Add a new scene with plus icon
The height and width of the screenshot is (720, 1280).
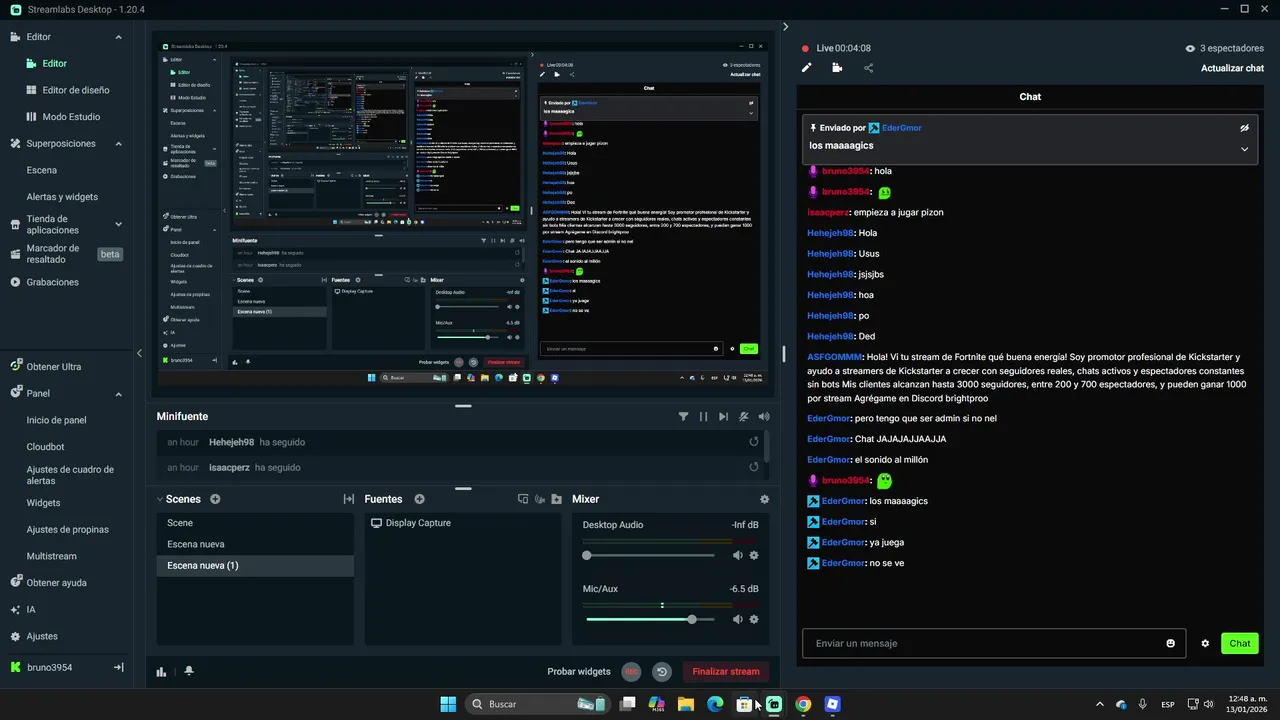coord(215,499)
